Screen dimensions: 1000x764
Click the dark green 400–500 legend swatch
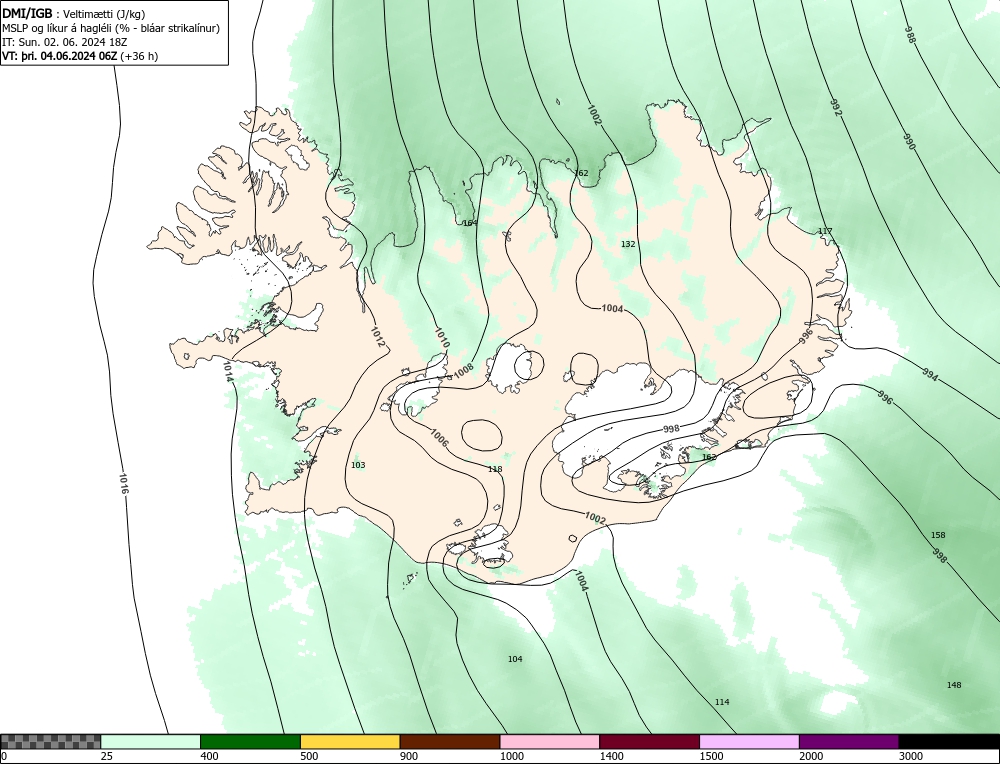(x=250, y=742)
